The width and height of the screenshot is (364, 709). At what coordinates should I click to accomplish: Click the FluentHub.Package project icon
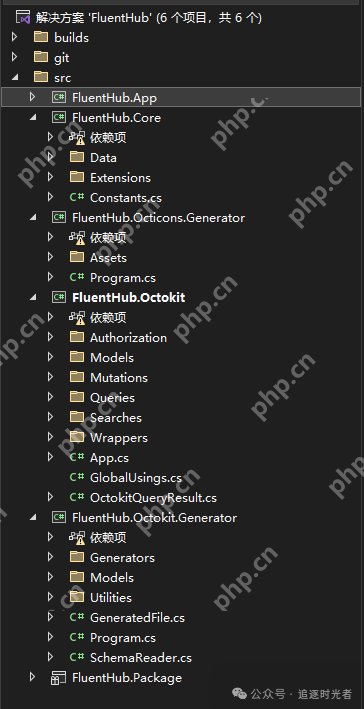[59, 677]
